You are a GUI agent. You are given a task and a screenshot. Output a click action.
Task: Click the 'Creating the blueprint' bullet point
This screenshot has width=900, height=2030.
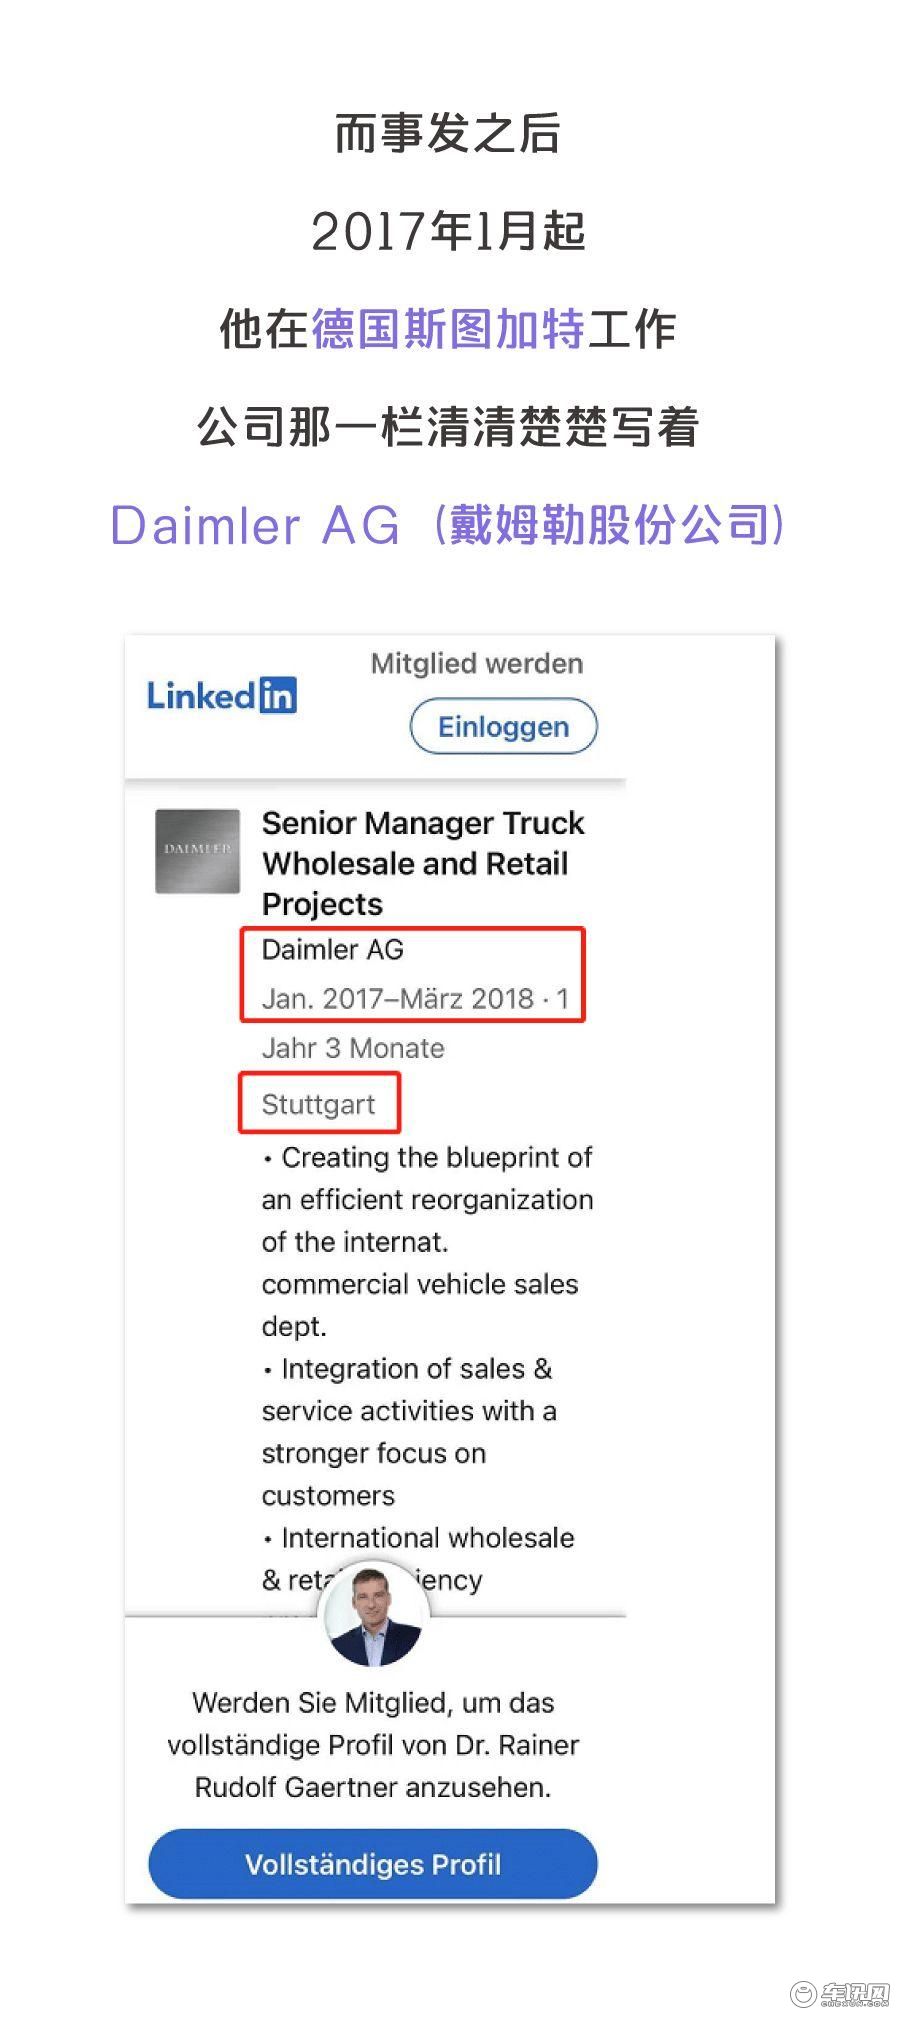(428, 1241)
